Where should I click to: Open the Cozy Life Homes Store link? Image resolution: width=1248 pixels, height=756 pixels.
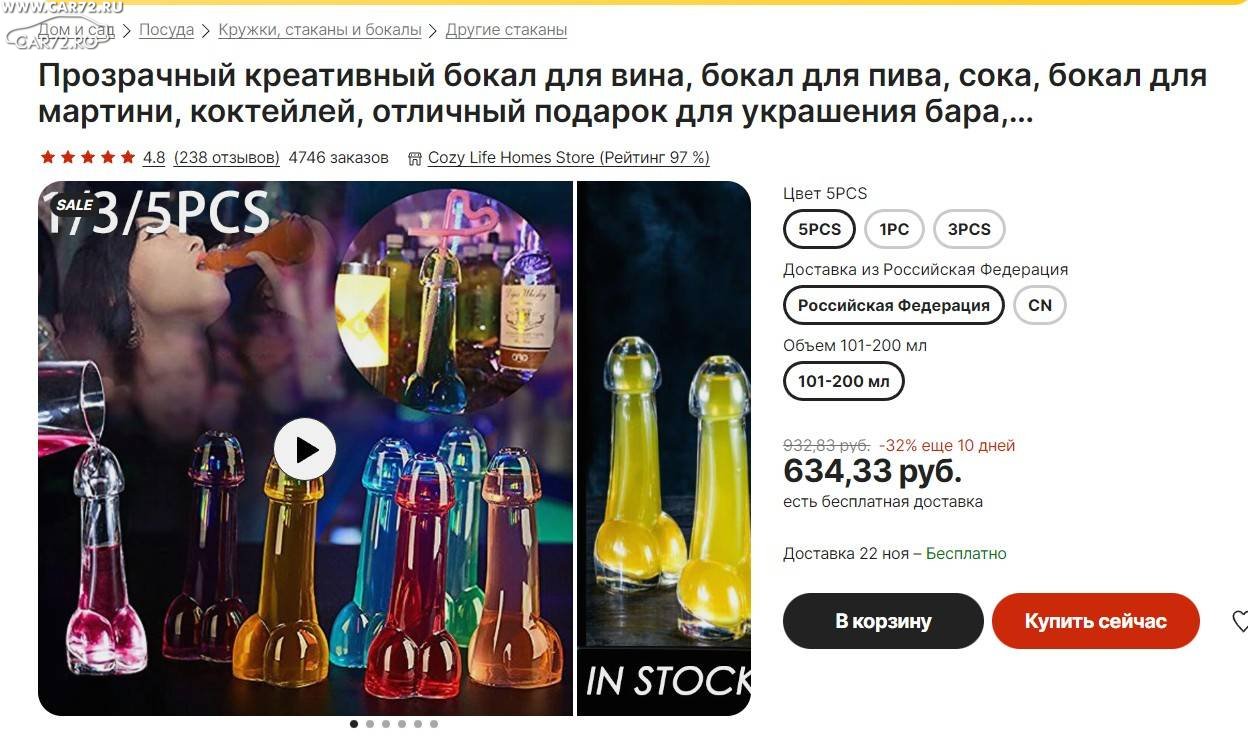coord(569,157)
